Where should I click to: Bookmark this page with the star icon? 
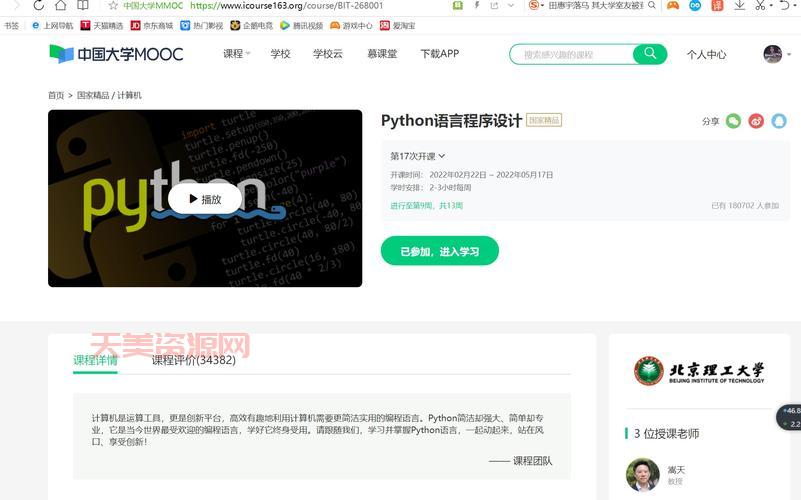click(113, 6)
